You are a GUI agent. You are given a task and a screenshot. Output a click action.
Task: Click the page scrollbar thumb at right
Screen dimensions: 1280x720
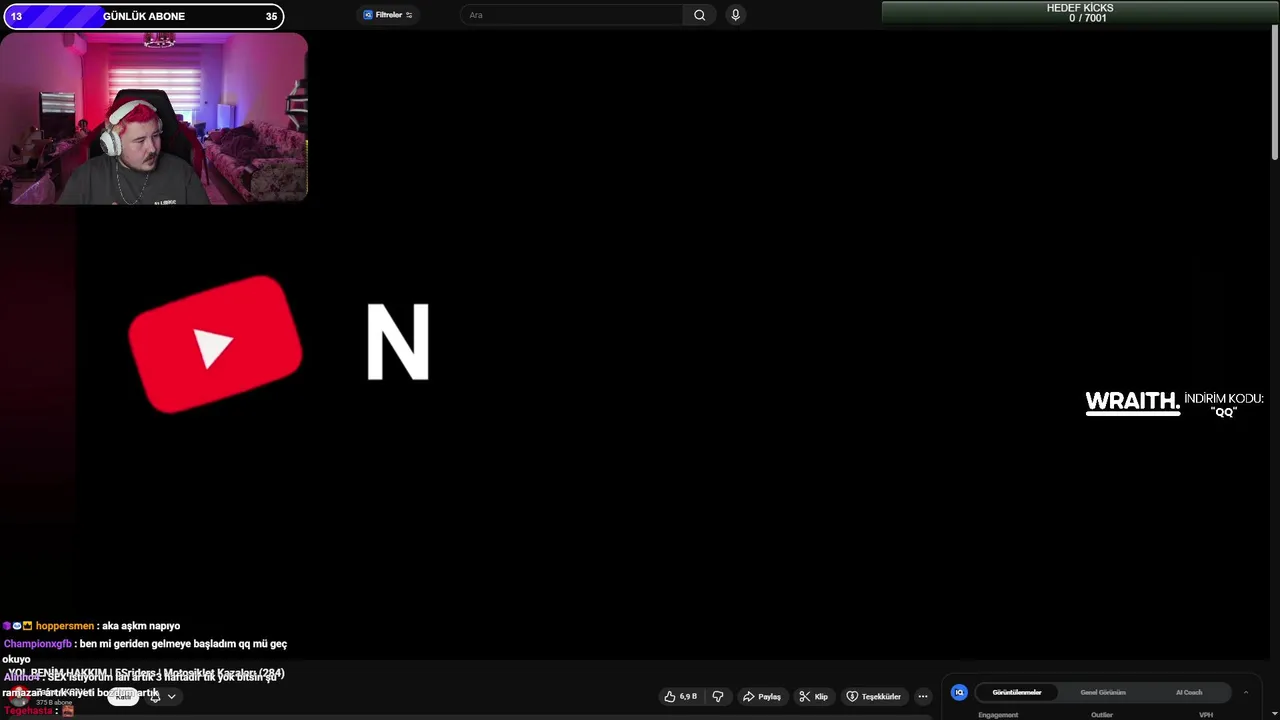1274,92
